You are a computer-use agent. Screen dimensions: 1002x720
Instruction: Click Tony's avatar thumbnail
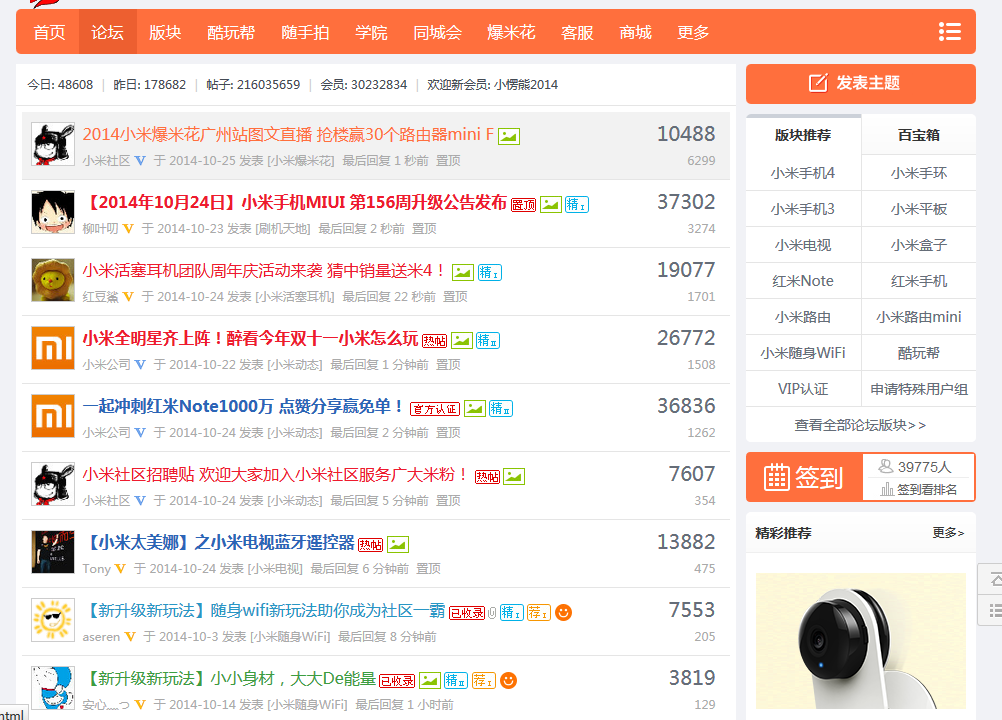tap(53, 551)
